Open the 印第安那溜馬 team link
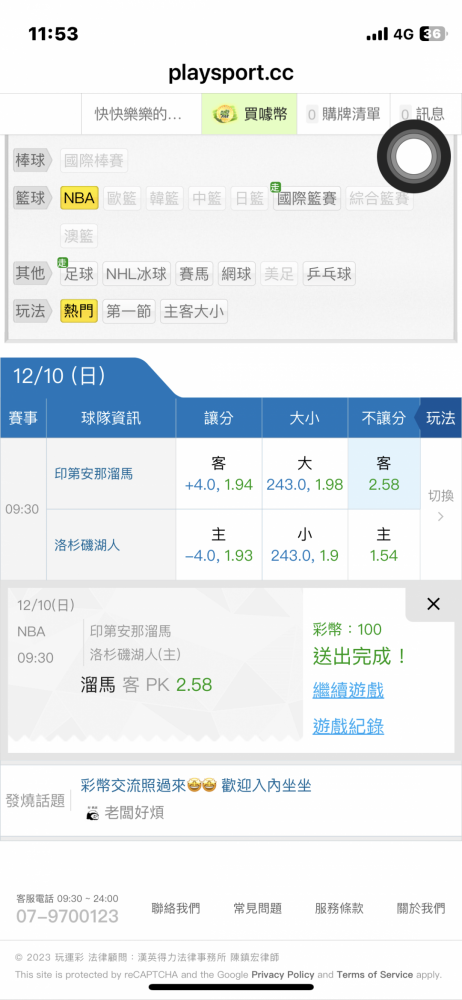 (x=94, y=474)
